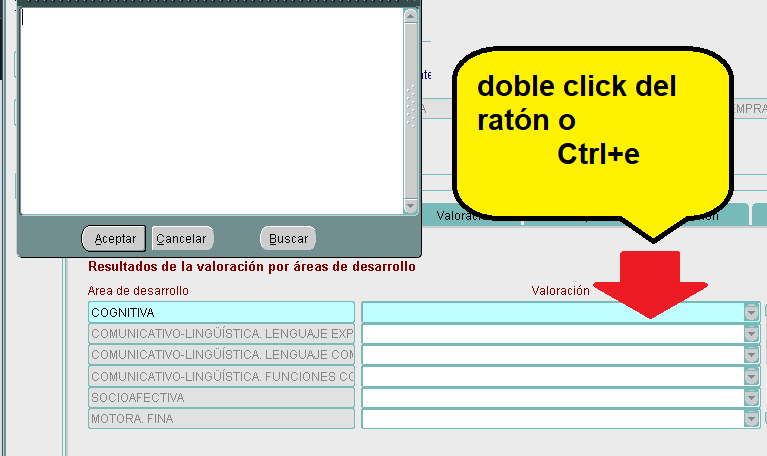
Task: Open the COGNITIVA valoración dropdown arrow
Action: coord(752,312)
